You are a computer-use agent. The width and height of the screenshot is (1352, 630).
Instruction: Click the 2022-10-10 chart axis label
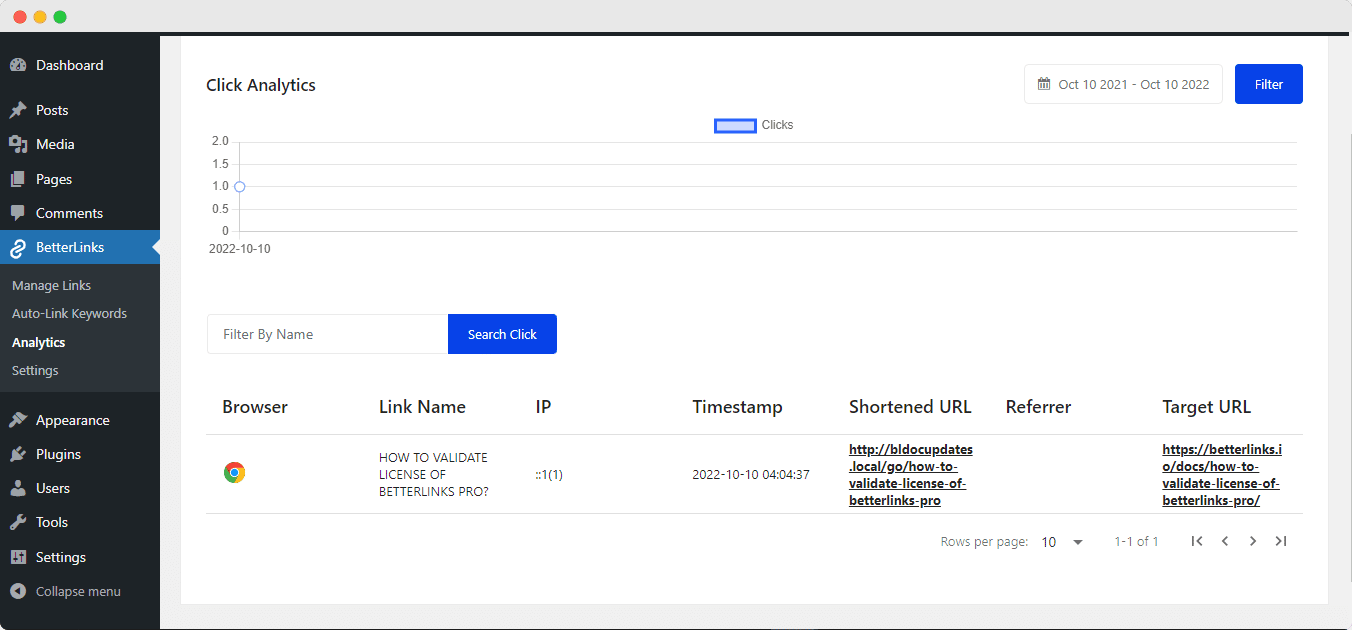point(239,249)
